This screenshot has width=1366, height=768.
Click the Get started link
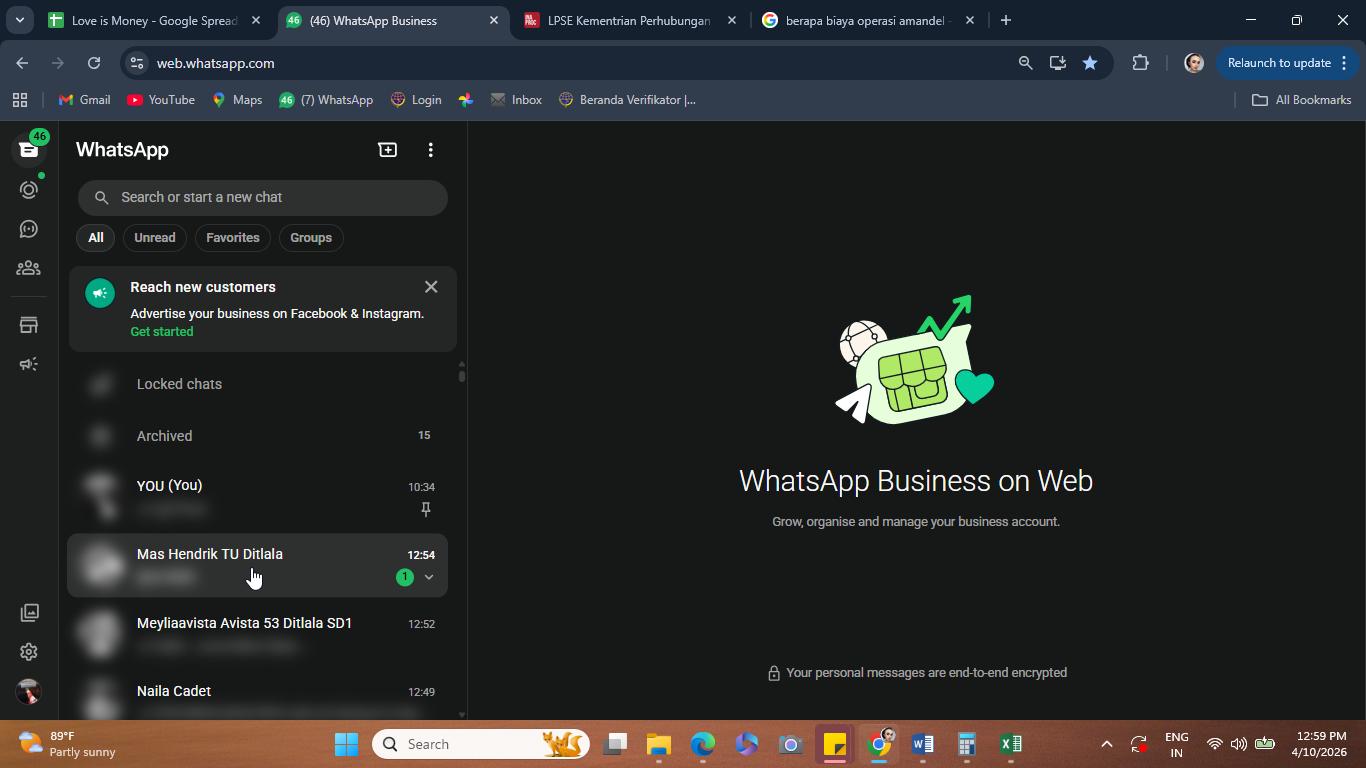162,332
